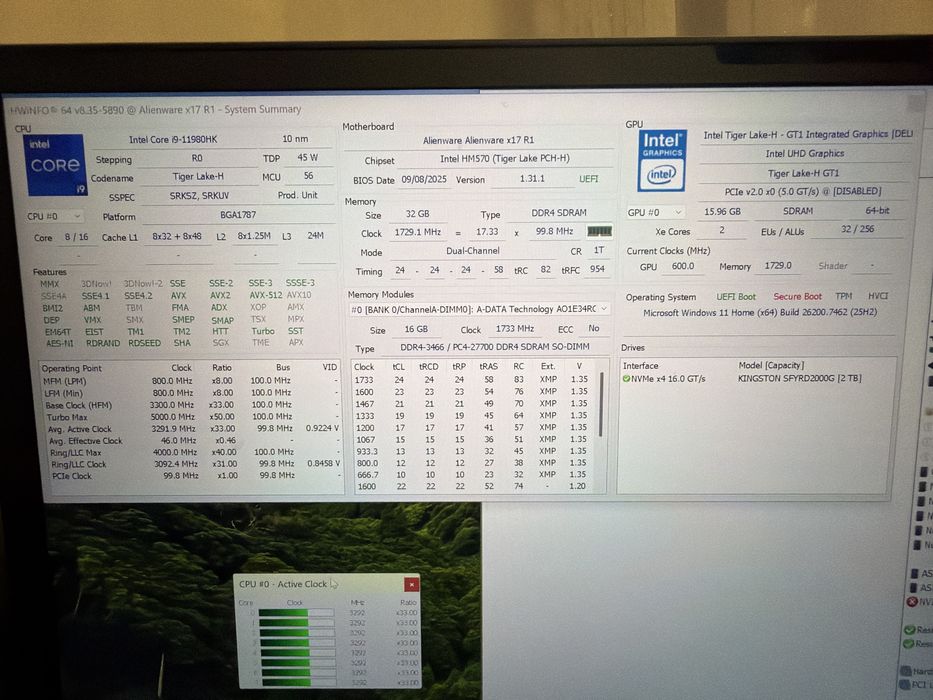The height and width of the screenshot is (700, 933).
Task: Click the Alienware x17 R1 motherboard name
Action: point(478,140)
